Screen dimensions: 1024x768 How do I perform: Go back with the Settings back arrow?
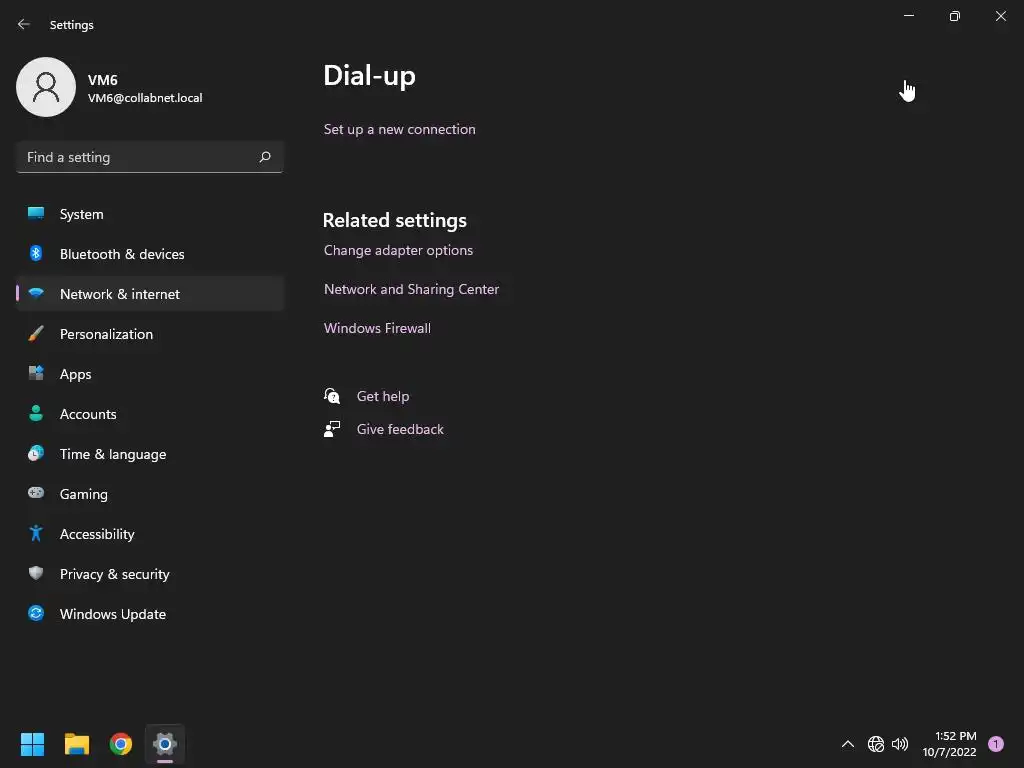(24, 24)
